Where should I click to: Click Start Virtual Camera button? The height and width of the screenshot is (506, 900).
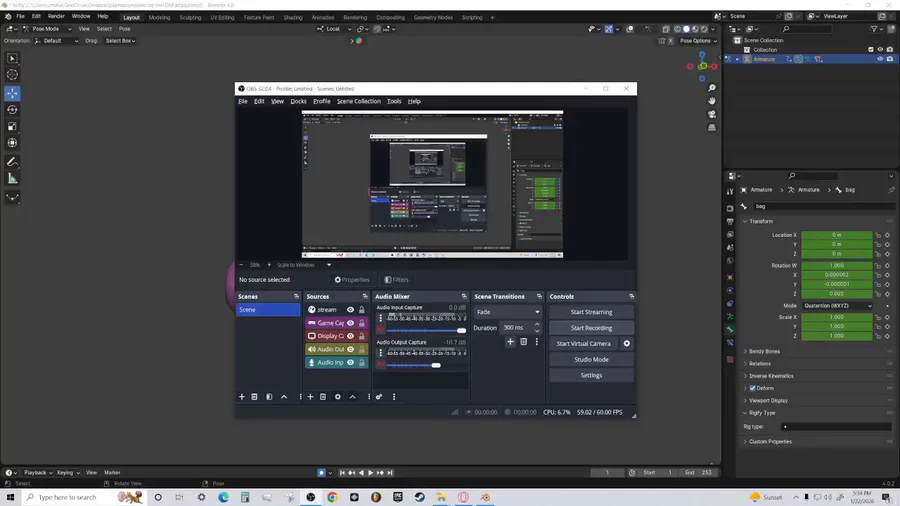click(583, 344)
